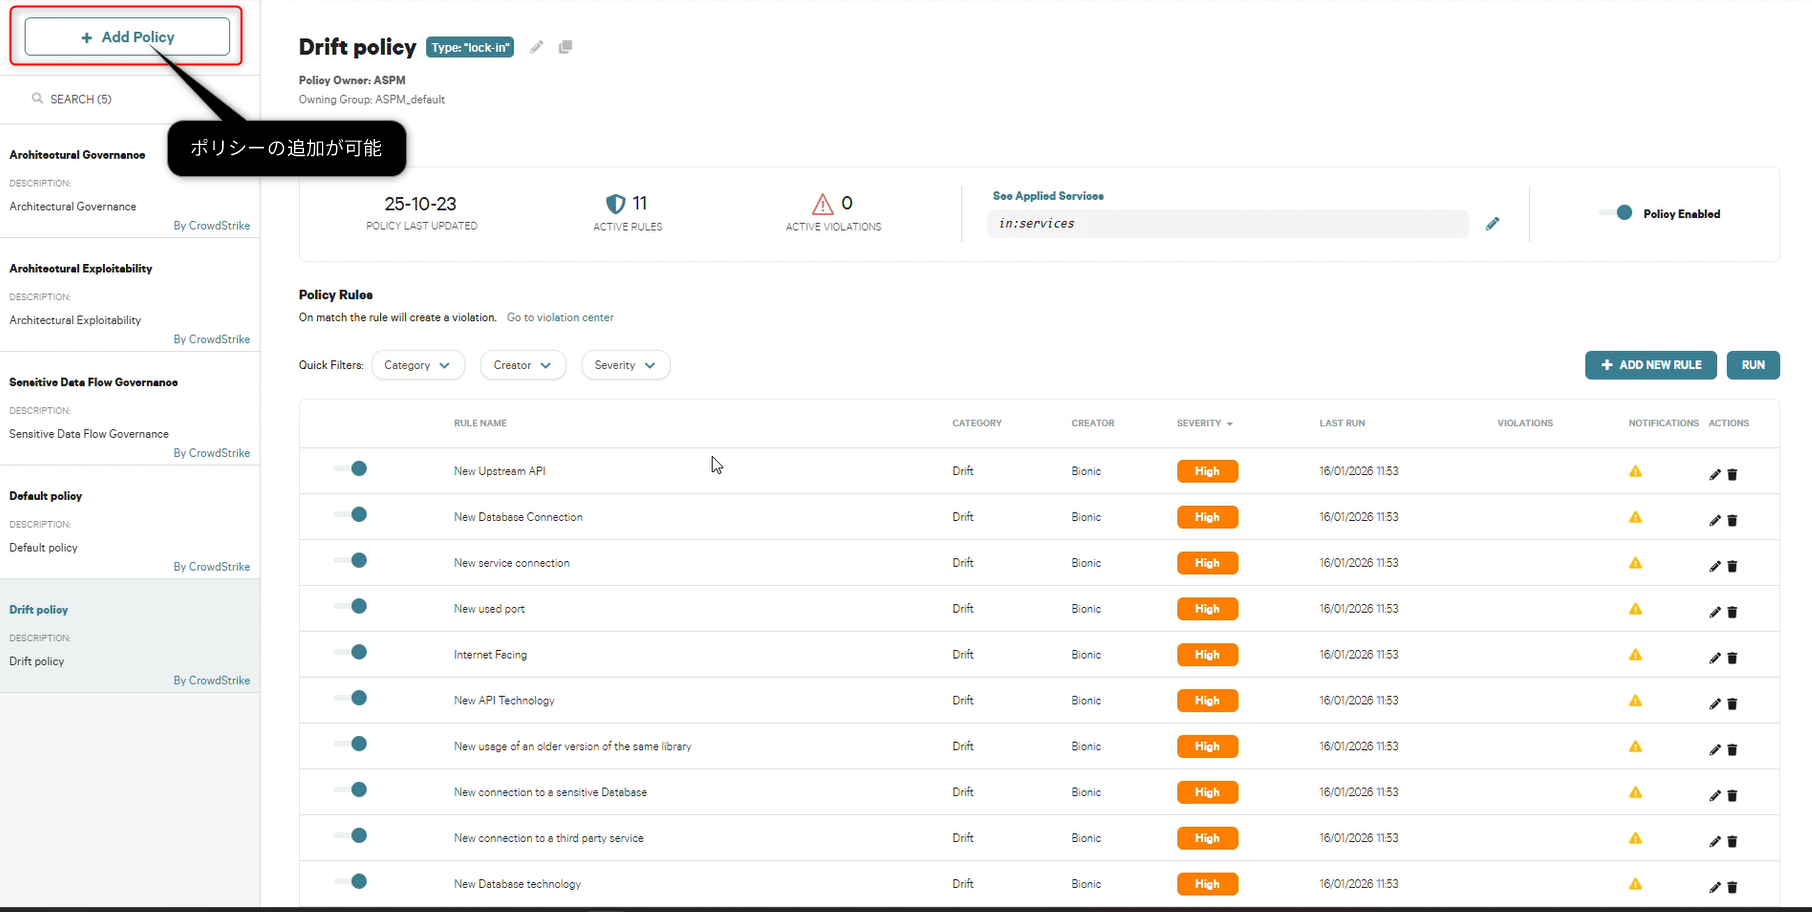Edit the Drift policy title with the pencil icon
1812x912 pixels.
(x=536, y=47)
